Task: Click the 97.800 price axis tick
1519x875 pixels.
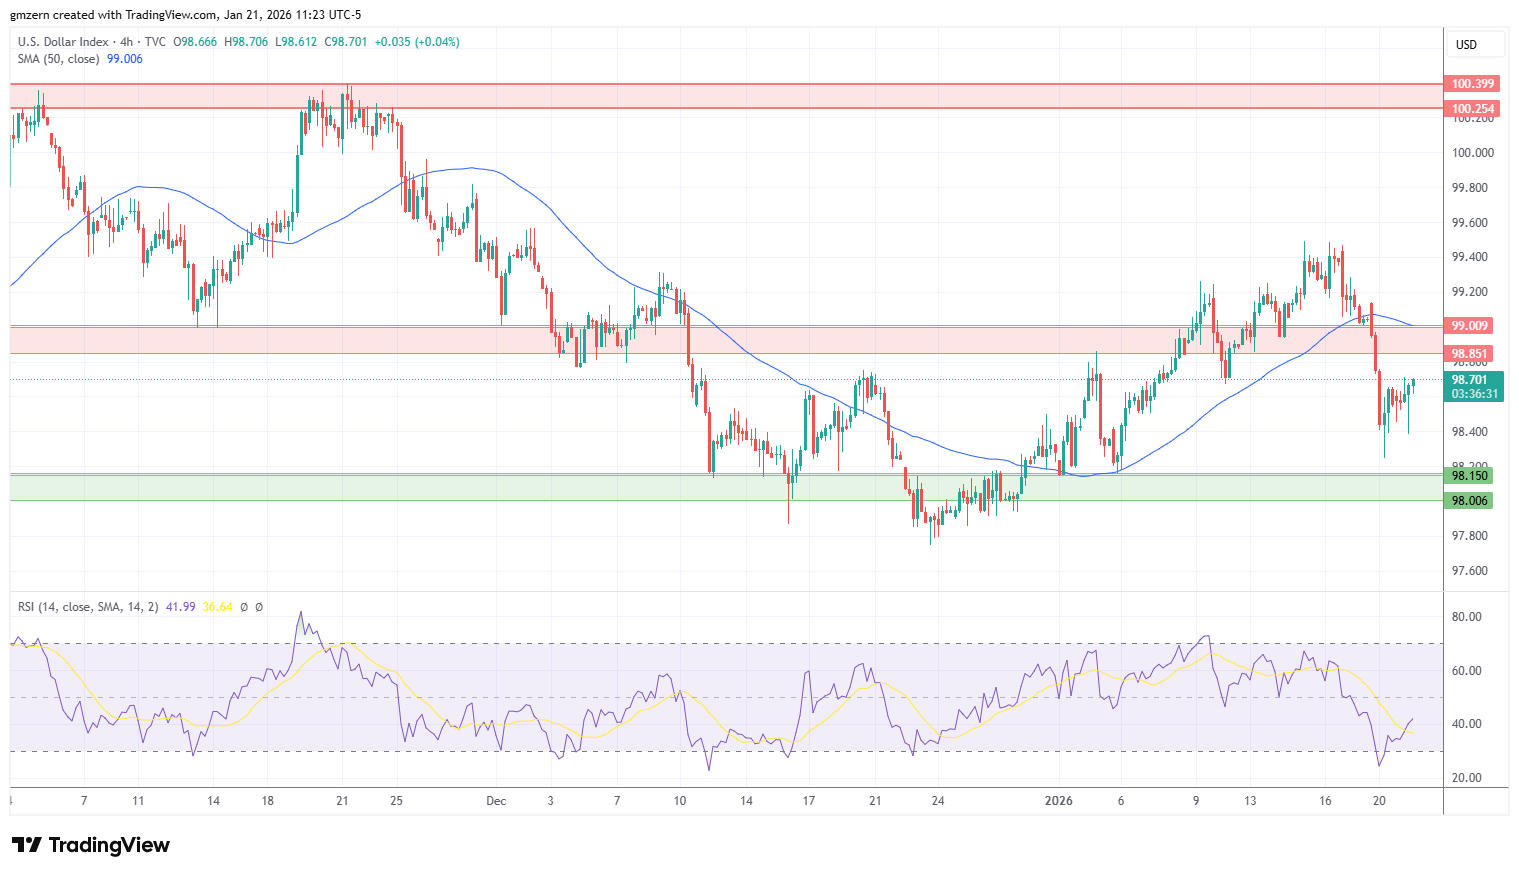Action: [x=1470, y=536]
